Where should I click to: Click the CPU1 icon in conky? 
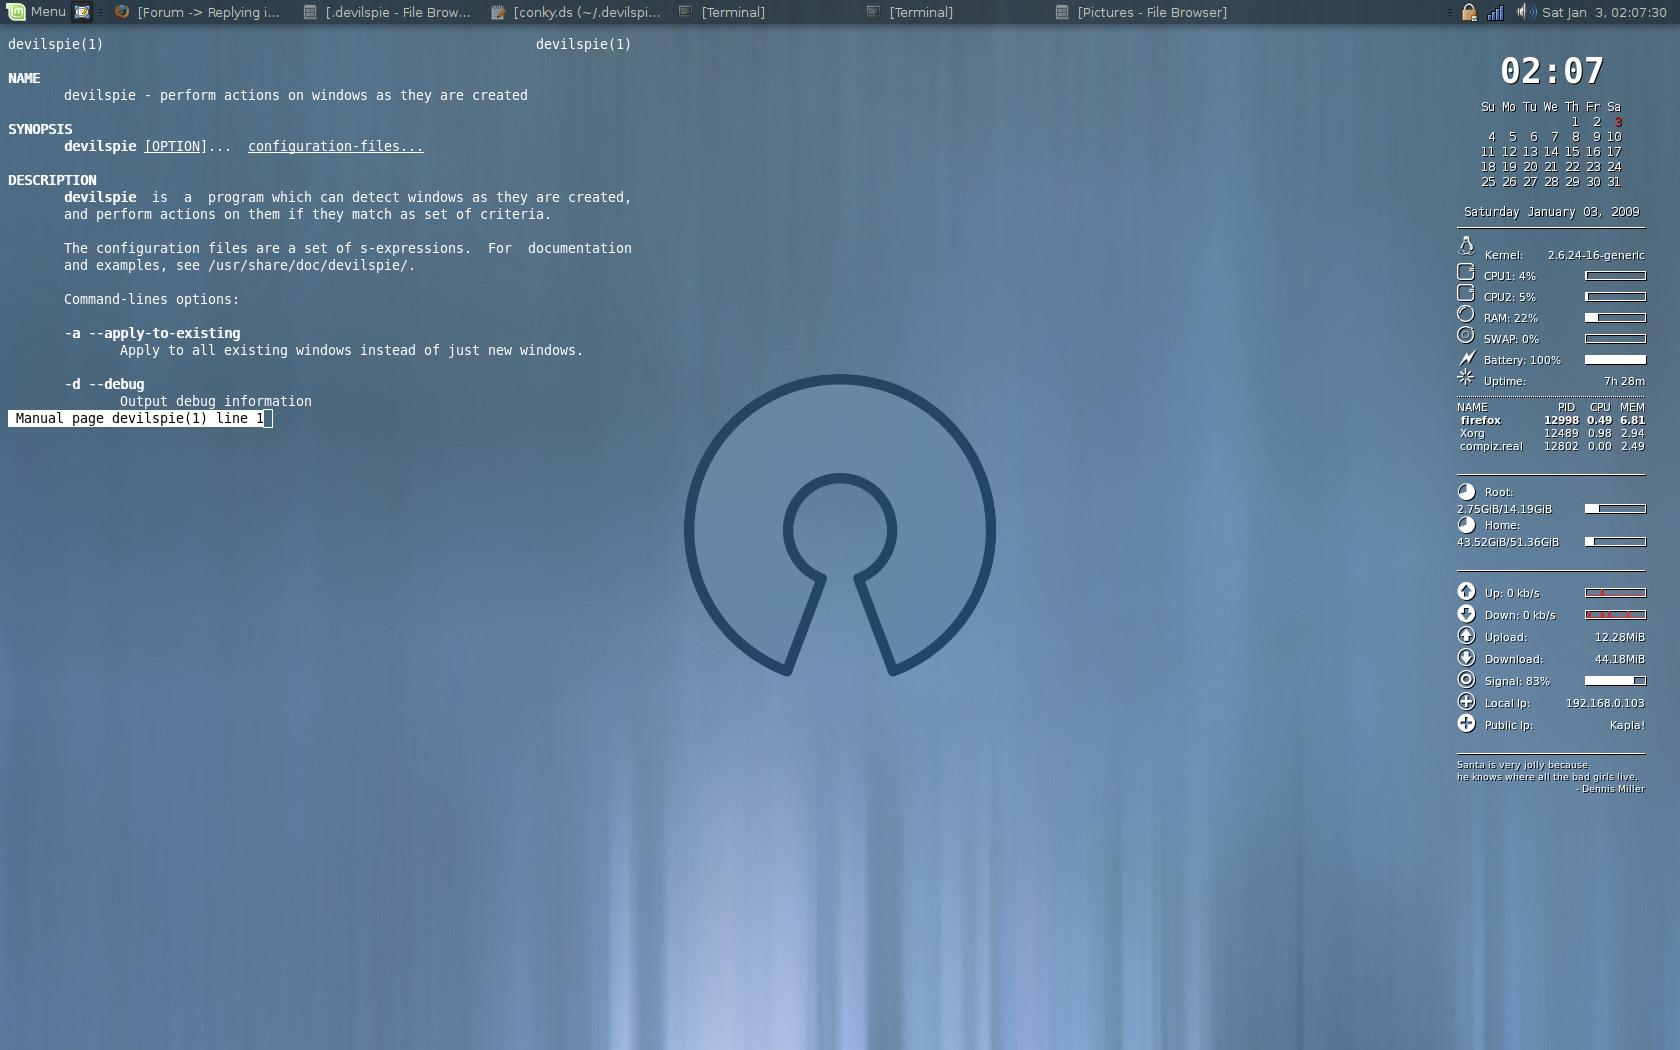coord(1466,272)
